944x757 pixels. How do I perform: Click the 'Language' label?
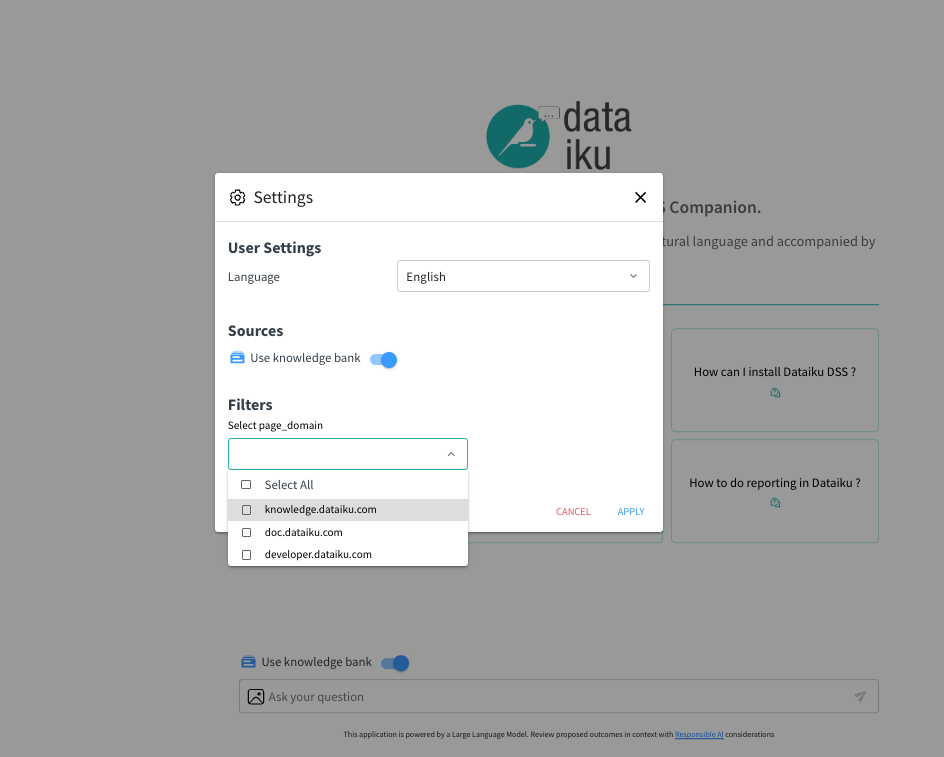(253, 277)
